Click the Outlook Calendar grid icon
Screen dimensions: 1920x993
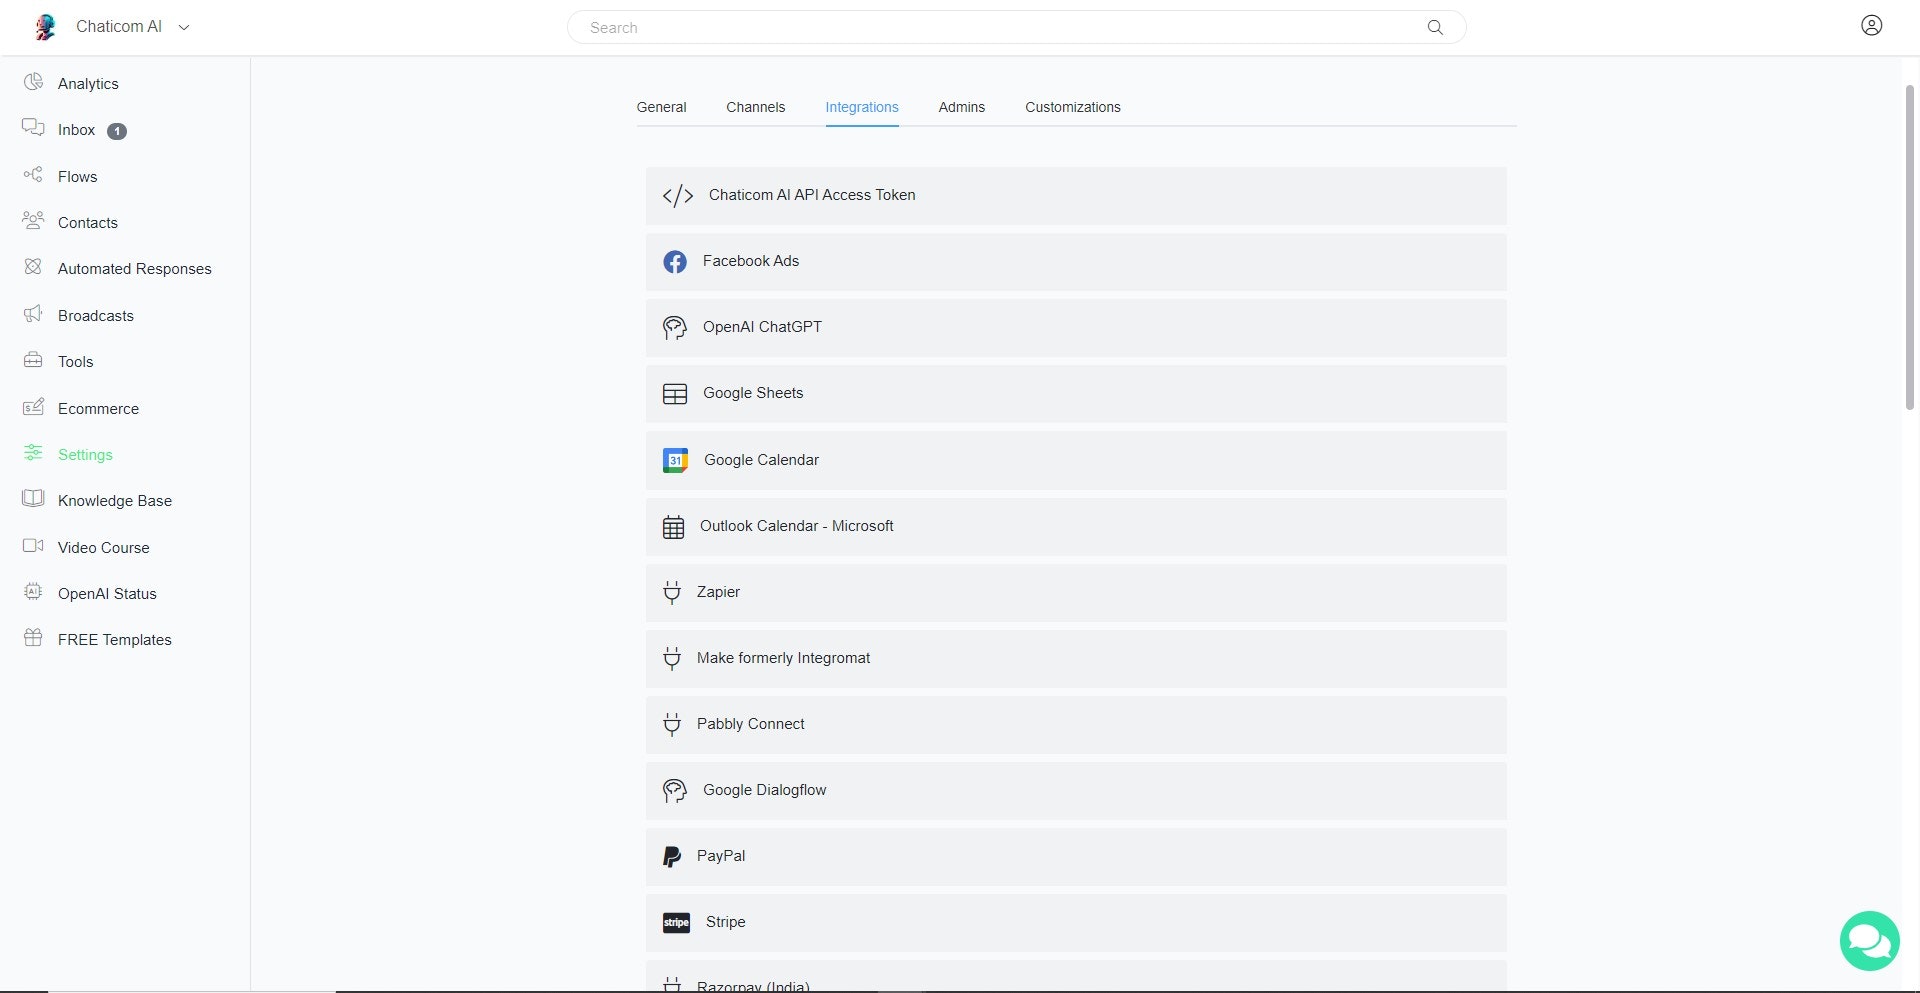click(673, 527)
